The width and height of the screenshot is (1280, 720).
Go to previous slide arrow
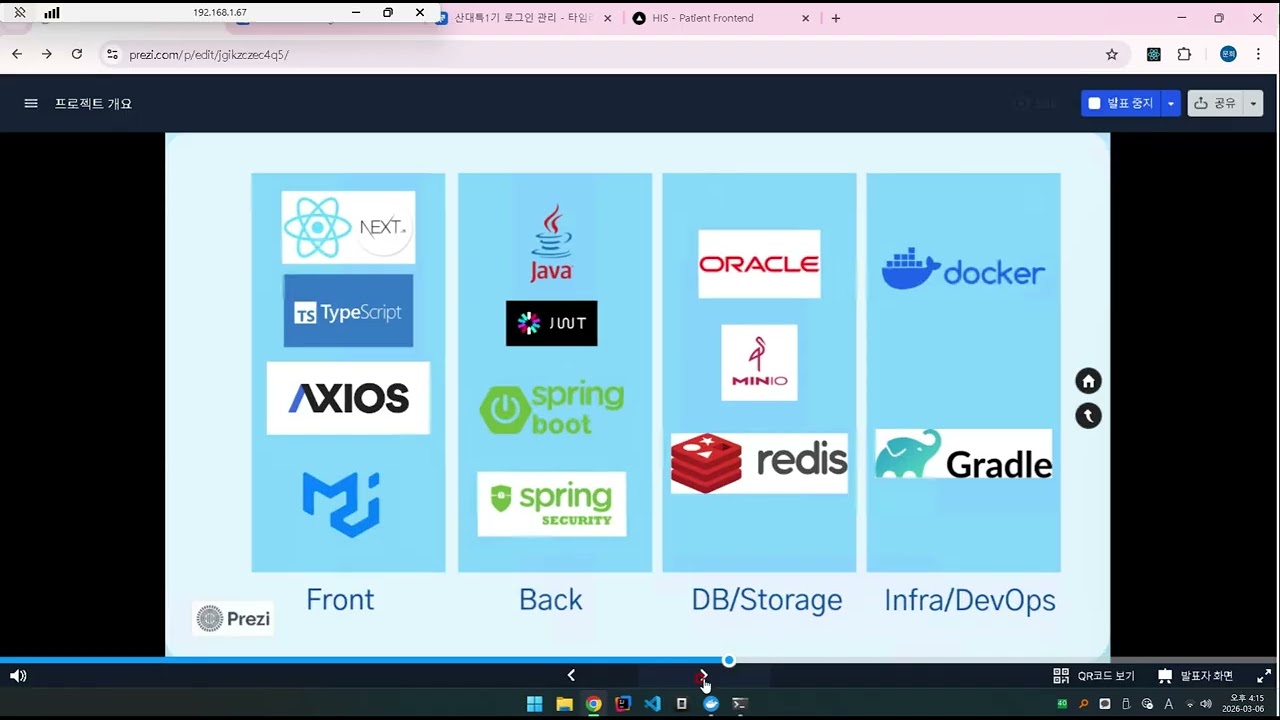[571, 675]
